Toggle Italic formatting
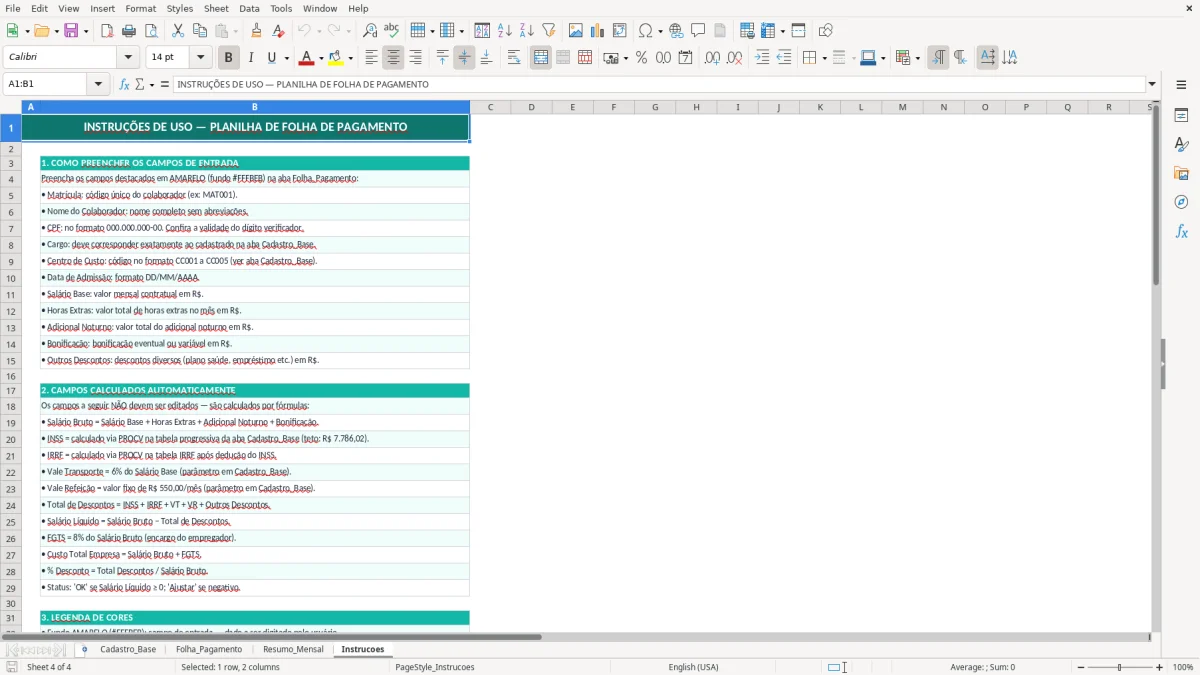The width and height of the screenshot is (1200, 675). click(x=251, y=58)
